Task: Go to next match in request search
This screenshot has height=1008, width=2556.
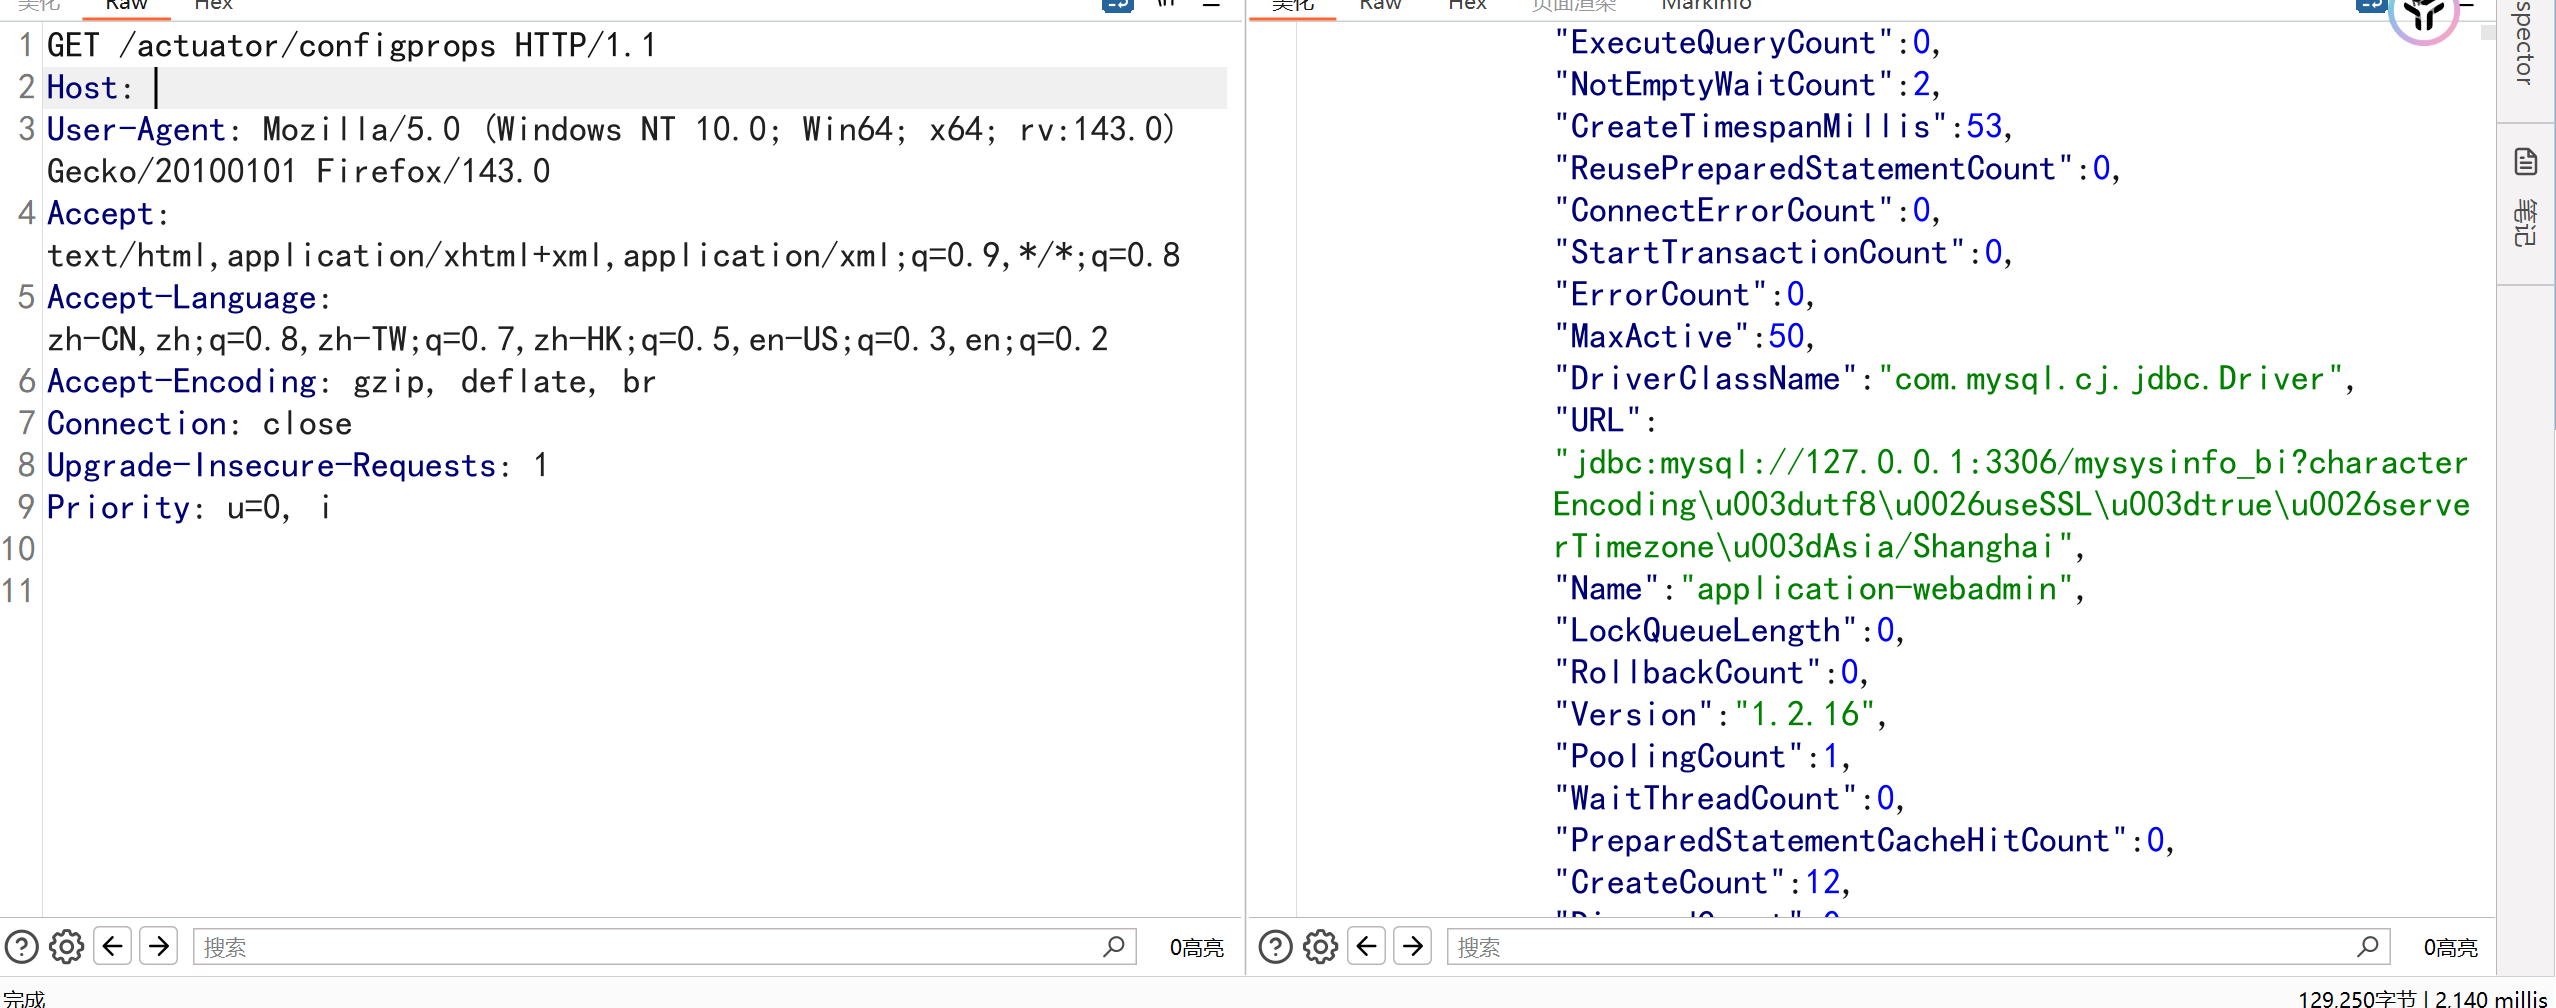Action: (x=159, y=946)
